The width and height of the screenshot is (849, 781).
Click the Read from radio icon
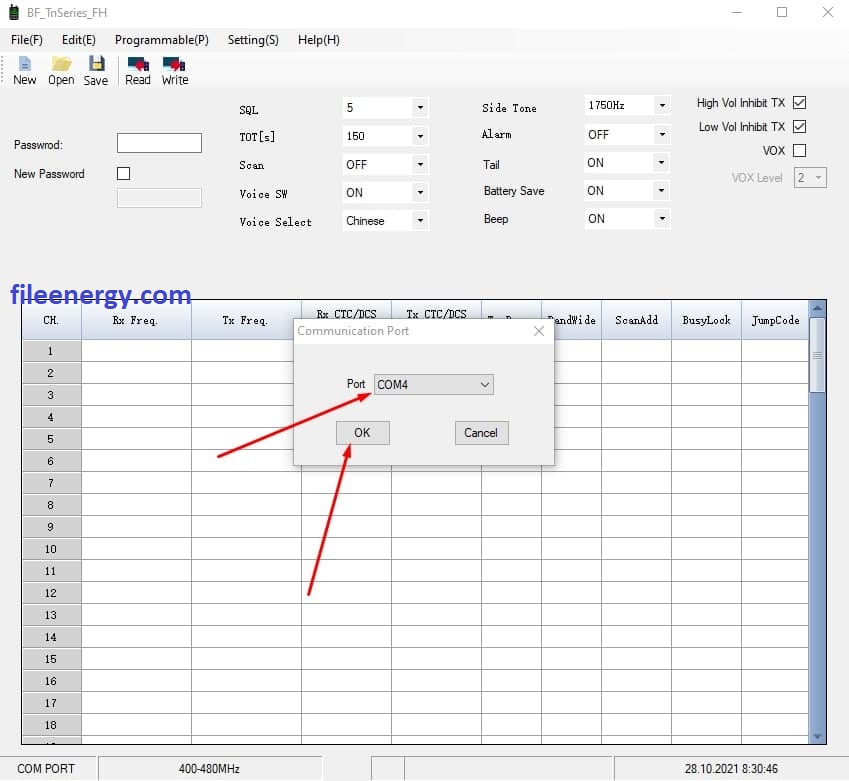[x=138, y=70]
